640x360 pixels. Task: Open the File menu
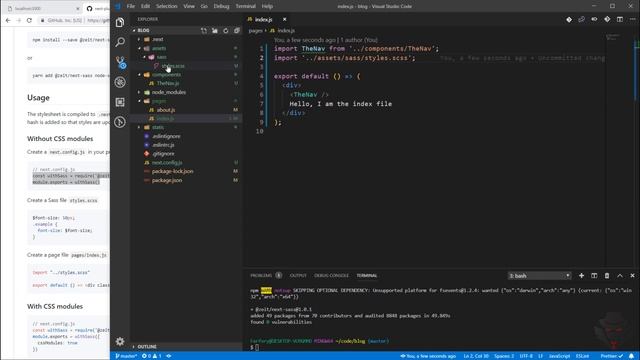click(x=131, y=6)
